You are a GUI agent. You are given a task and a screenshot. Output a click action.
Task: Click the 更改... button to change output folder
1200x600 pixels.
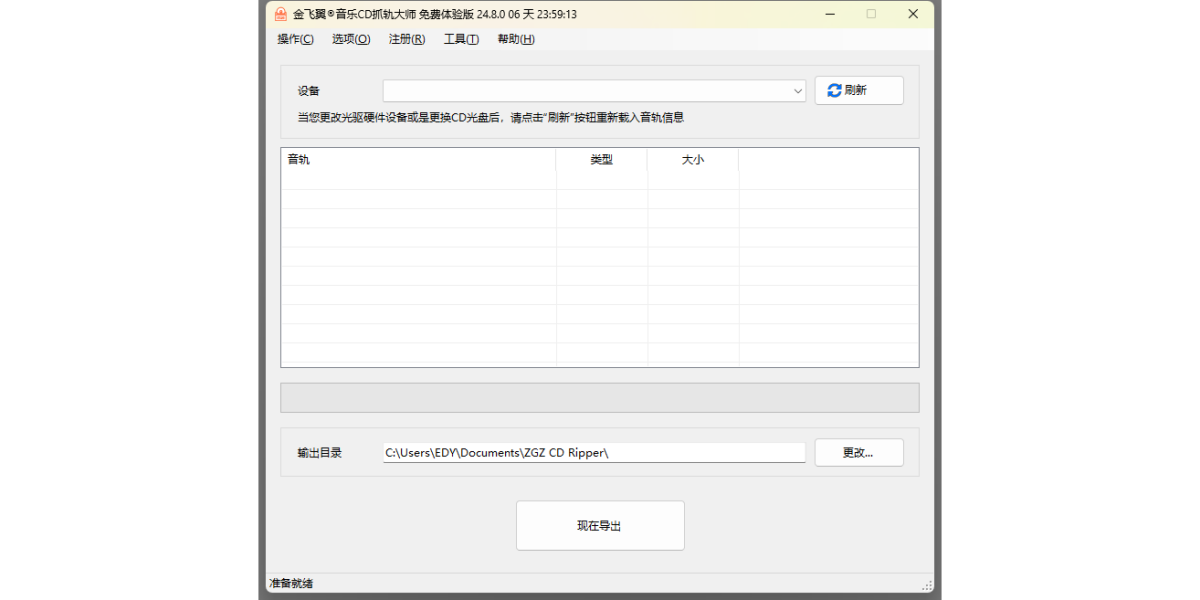(858, 452)
